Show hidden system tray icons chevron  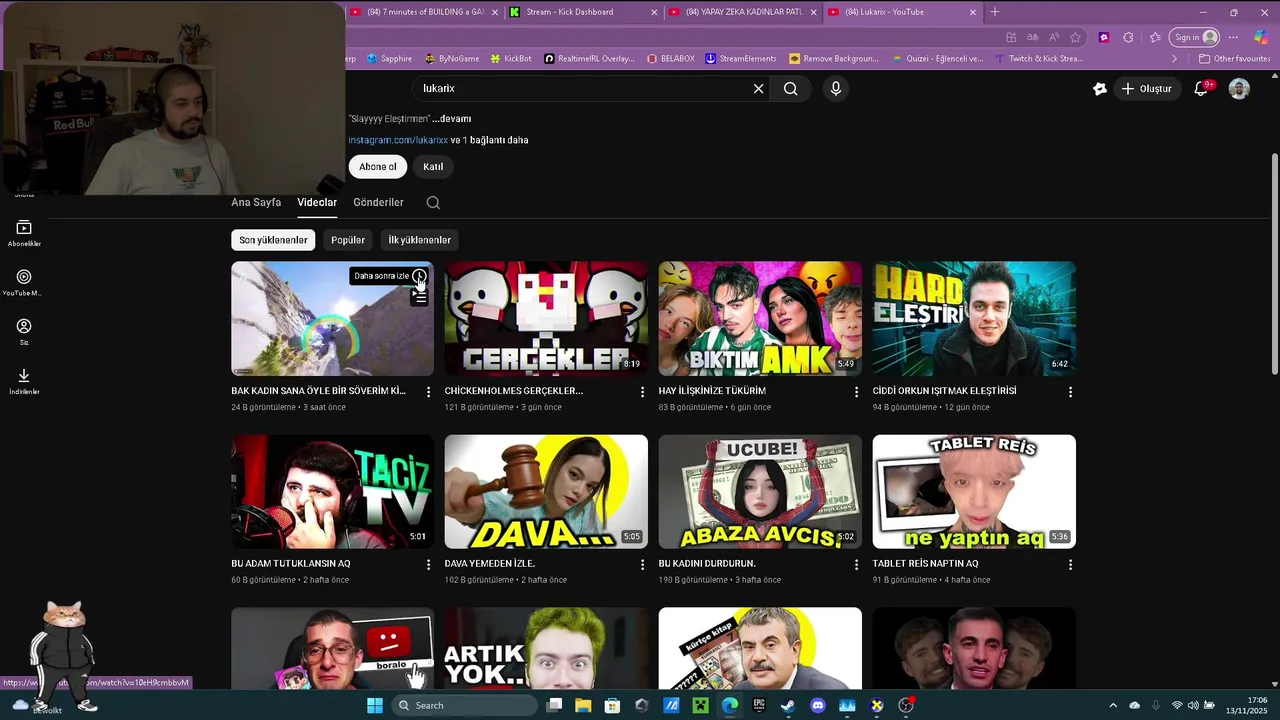[x=1113, y=705]
